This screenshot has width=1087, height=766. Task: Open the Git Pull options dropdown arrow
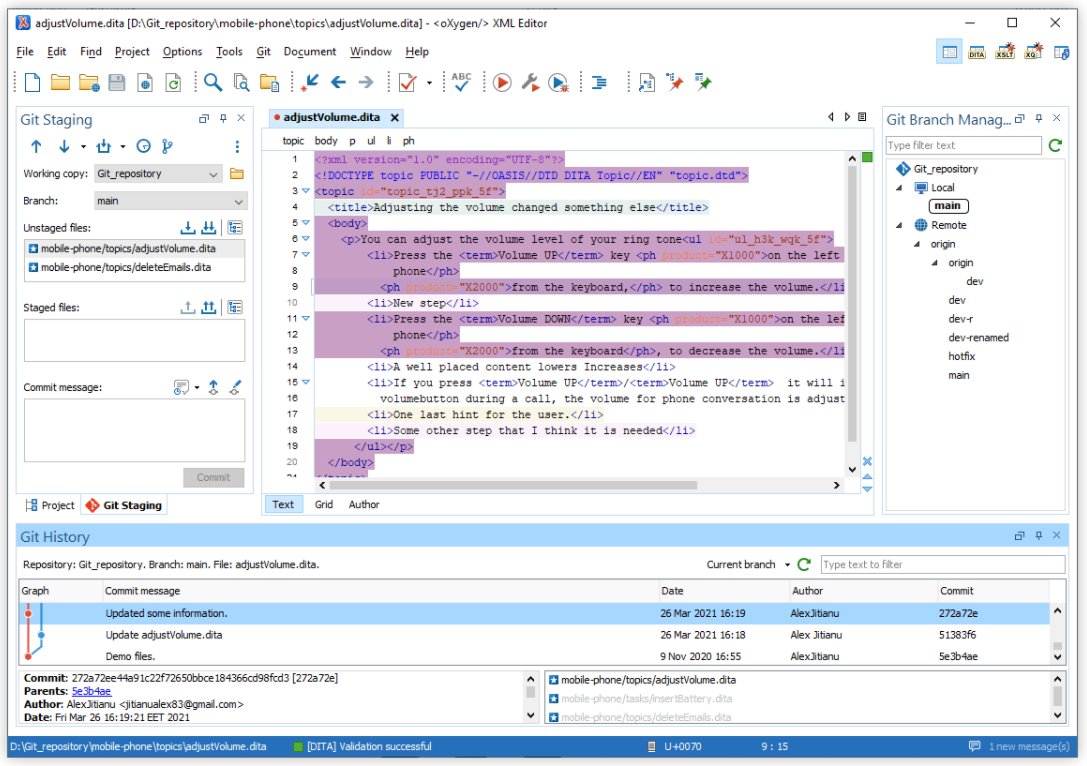coord(83,146)
